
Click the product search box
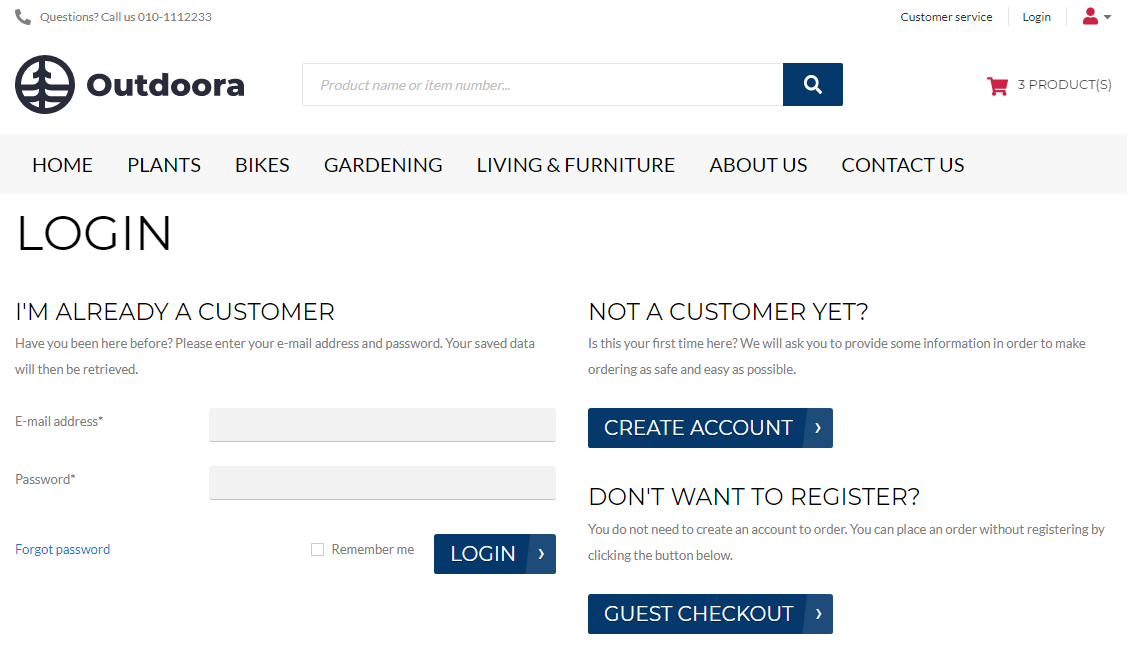[x=543, y=85]
